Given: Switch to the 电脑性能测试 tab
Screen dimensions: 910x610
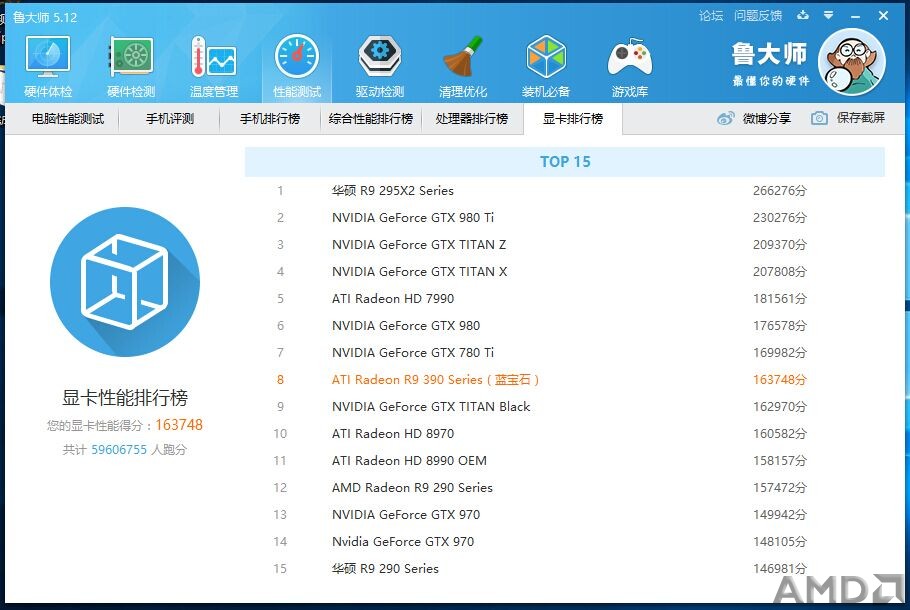Looking at the screenshot, I should (x=68, y=119).
